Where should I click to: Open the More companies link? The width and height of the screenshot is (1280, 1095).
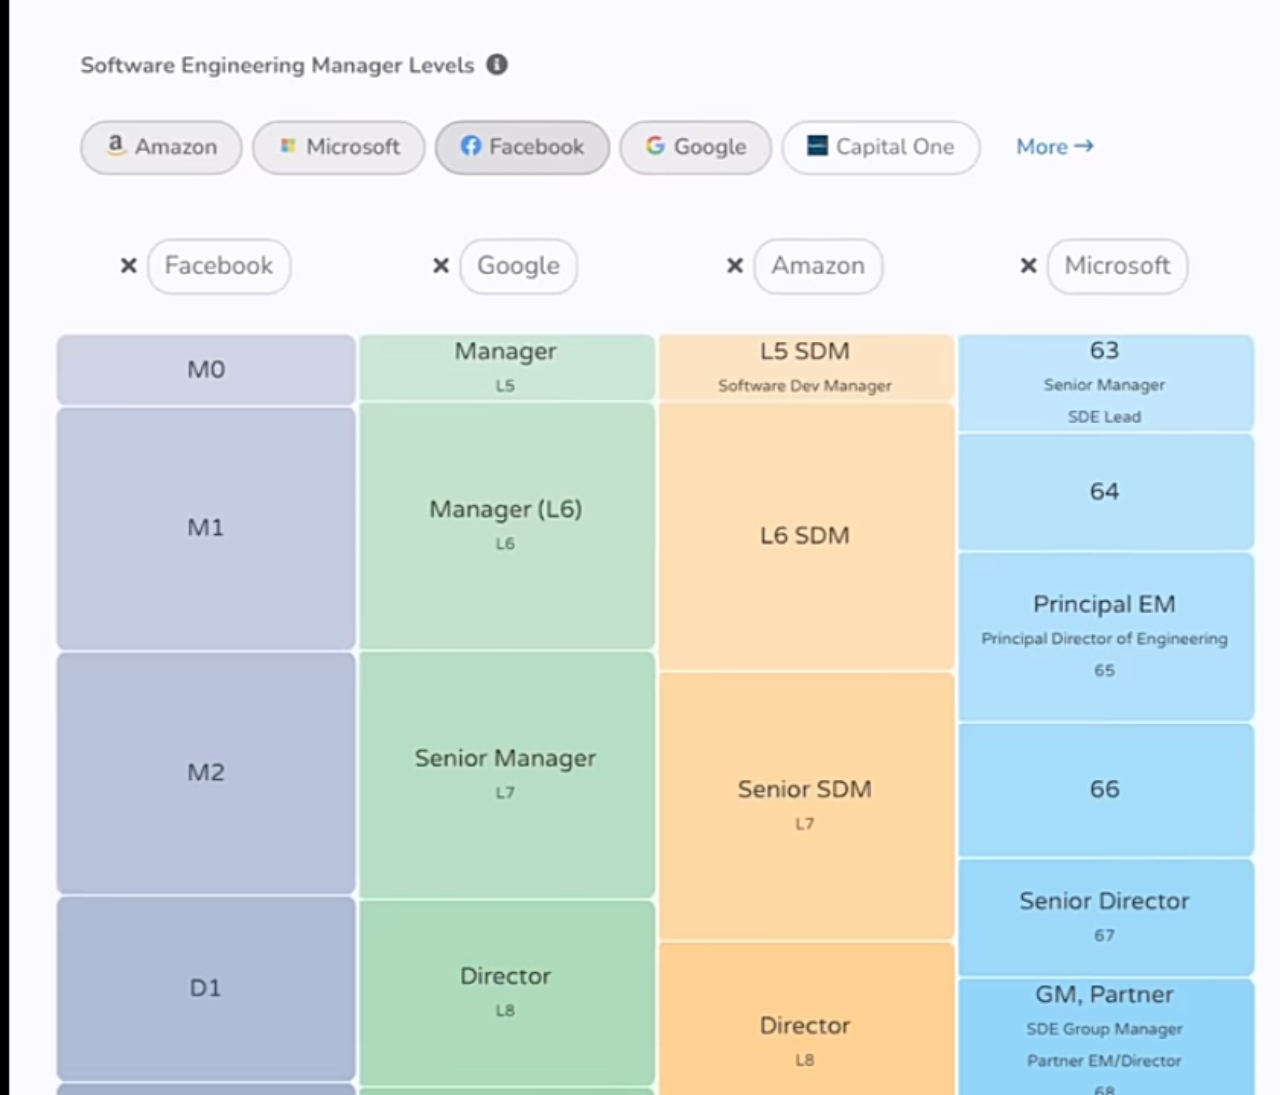pos(1055,147)
